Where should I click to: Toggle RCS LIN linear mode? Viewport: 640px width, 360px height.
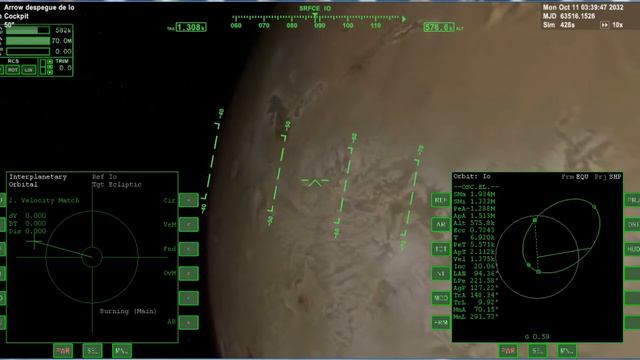pos(28,70)
